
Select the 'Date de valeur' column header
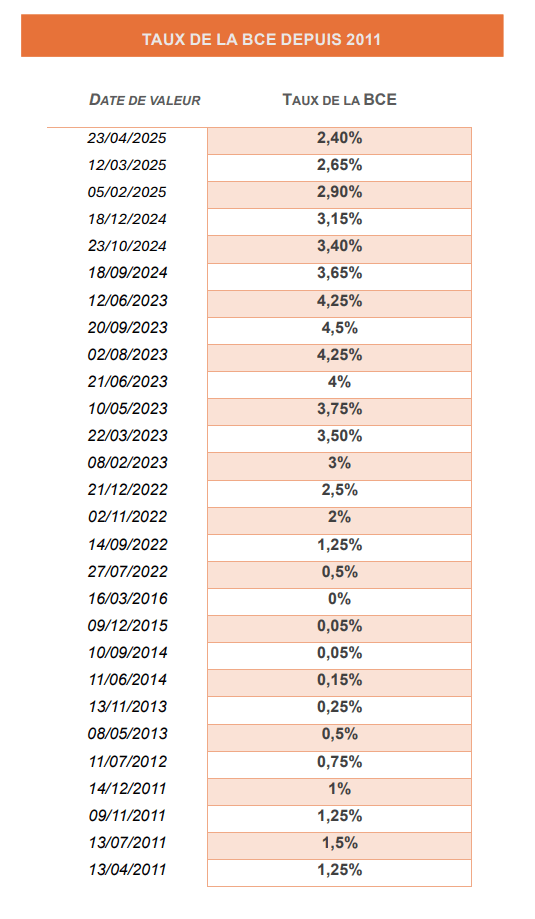coord(145,100)
